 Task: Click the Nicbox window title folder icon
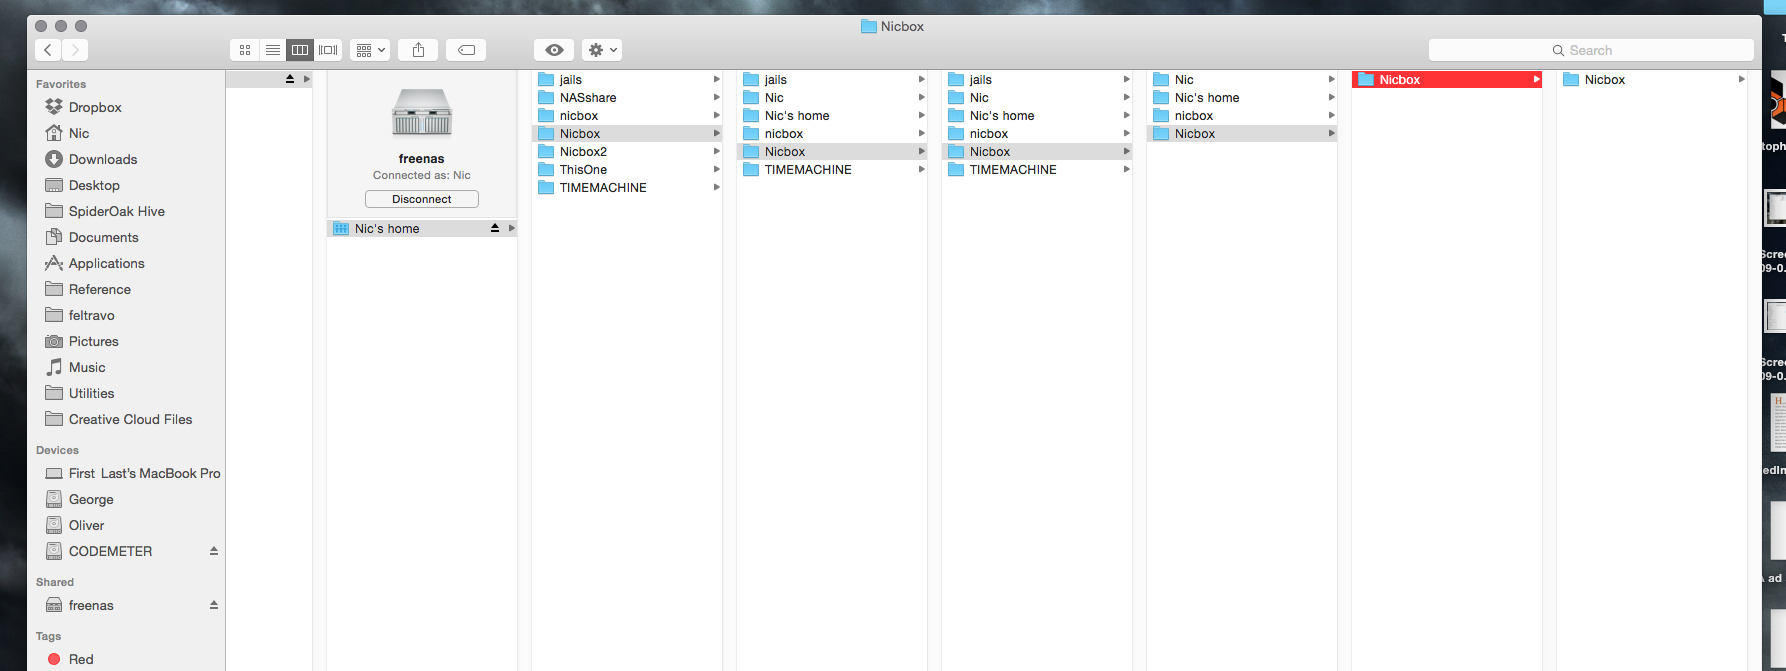(869, 26)
